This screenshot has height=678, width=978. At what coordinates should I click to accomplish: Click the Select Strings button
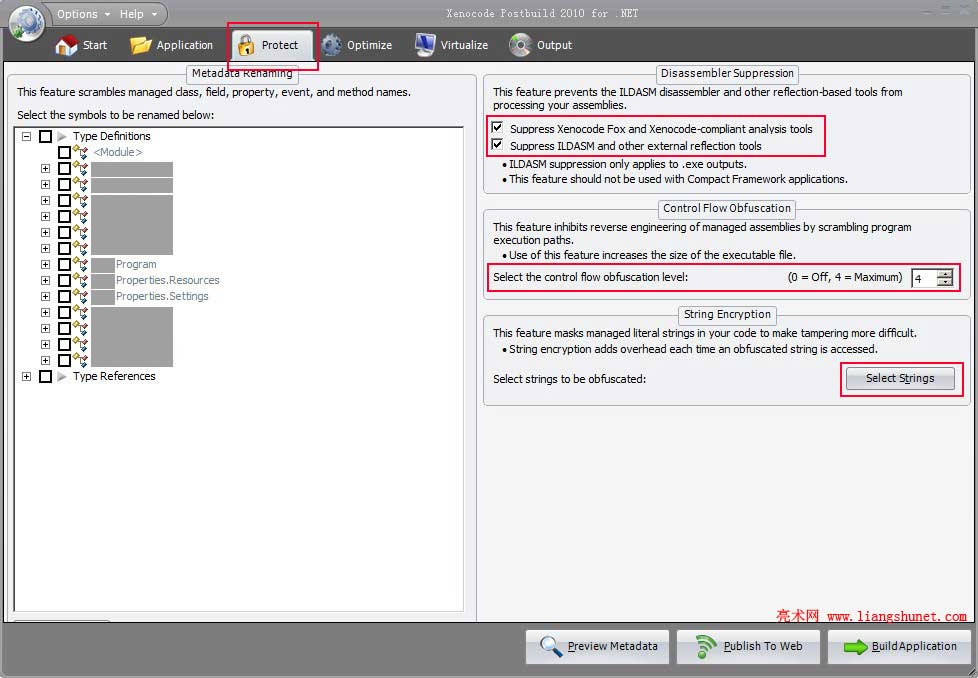(x=900, y=378)
